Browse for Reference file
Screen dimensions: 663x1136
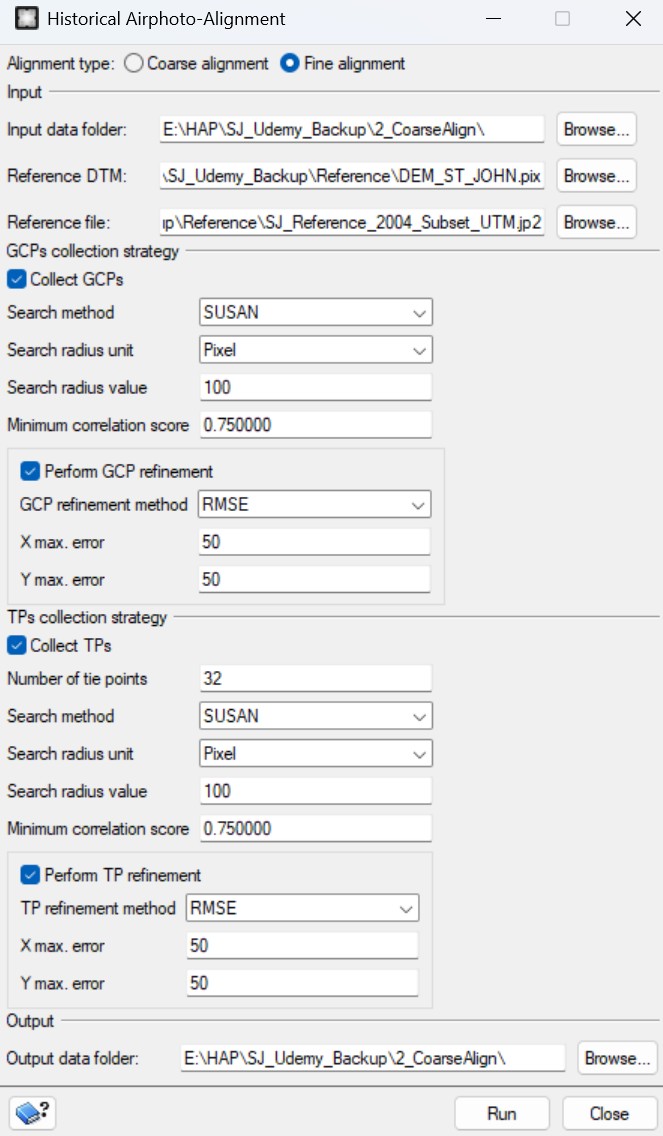click(x=596, y=222)
